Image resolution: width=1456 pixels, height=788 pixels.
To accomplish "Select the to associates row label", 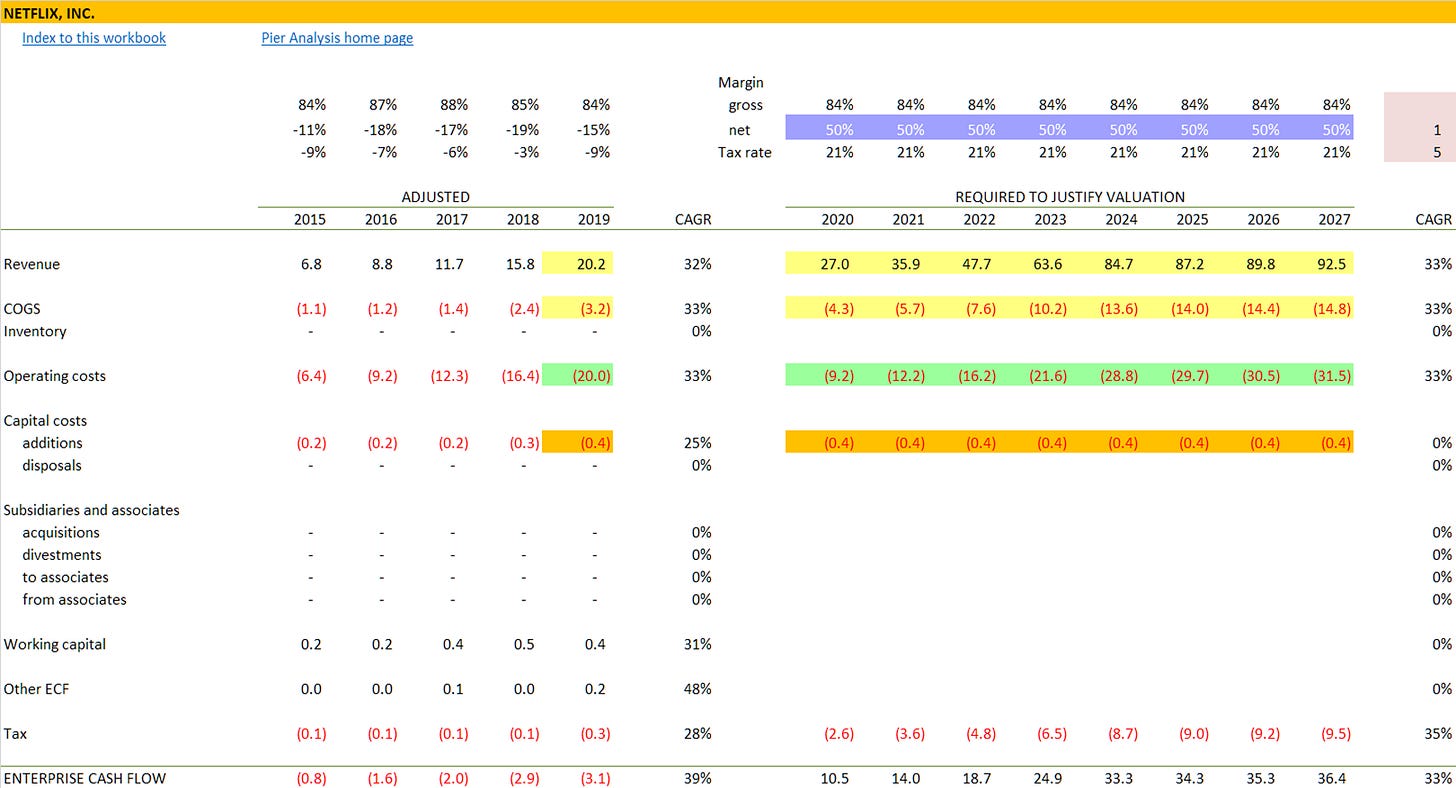I will [66, 577].
